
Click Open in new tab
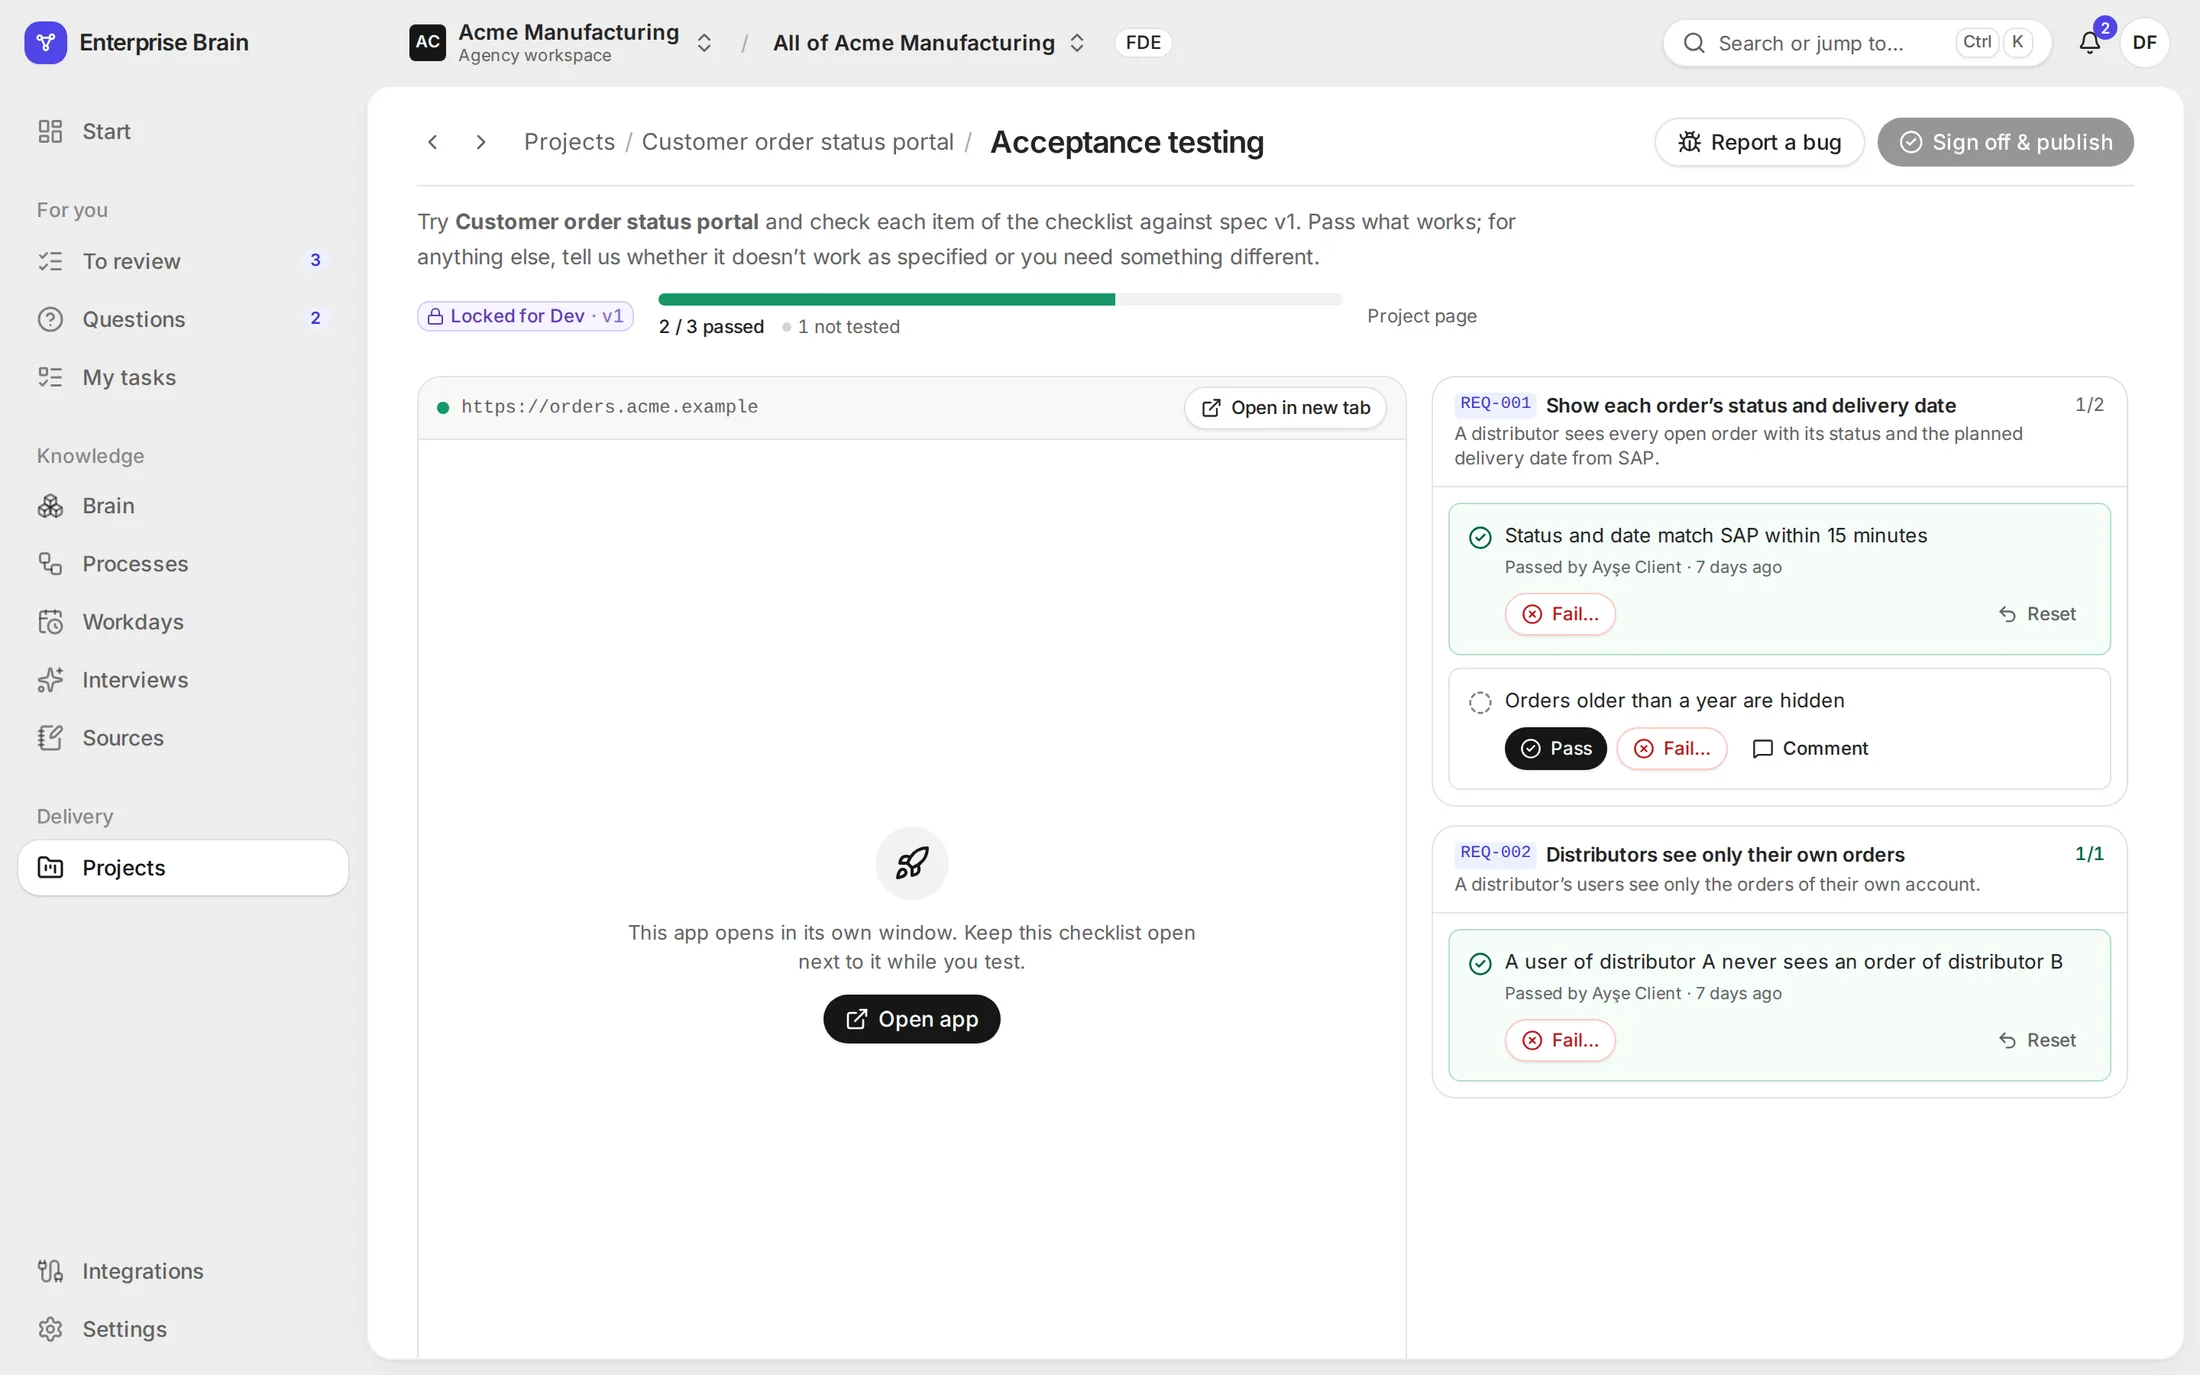tap(1285, 407)
